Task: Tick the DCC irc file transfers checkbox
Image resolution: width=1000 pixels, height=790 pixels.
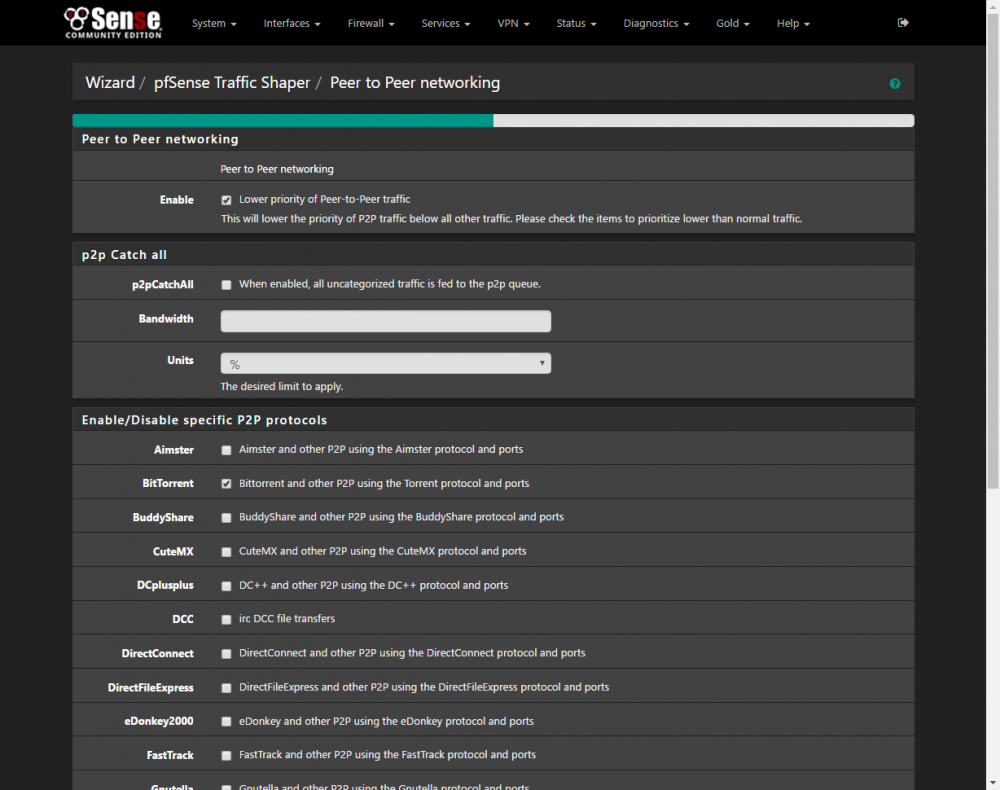Action: (226, 620)
